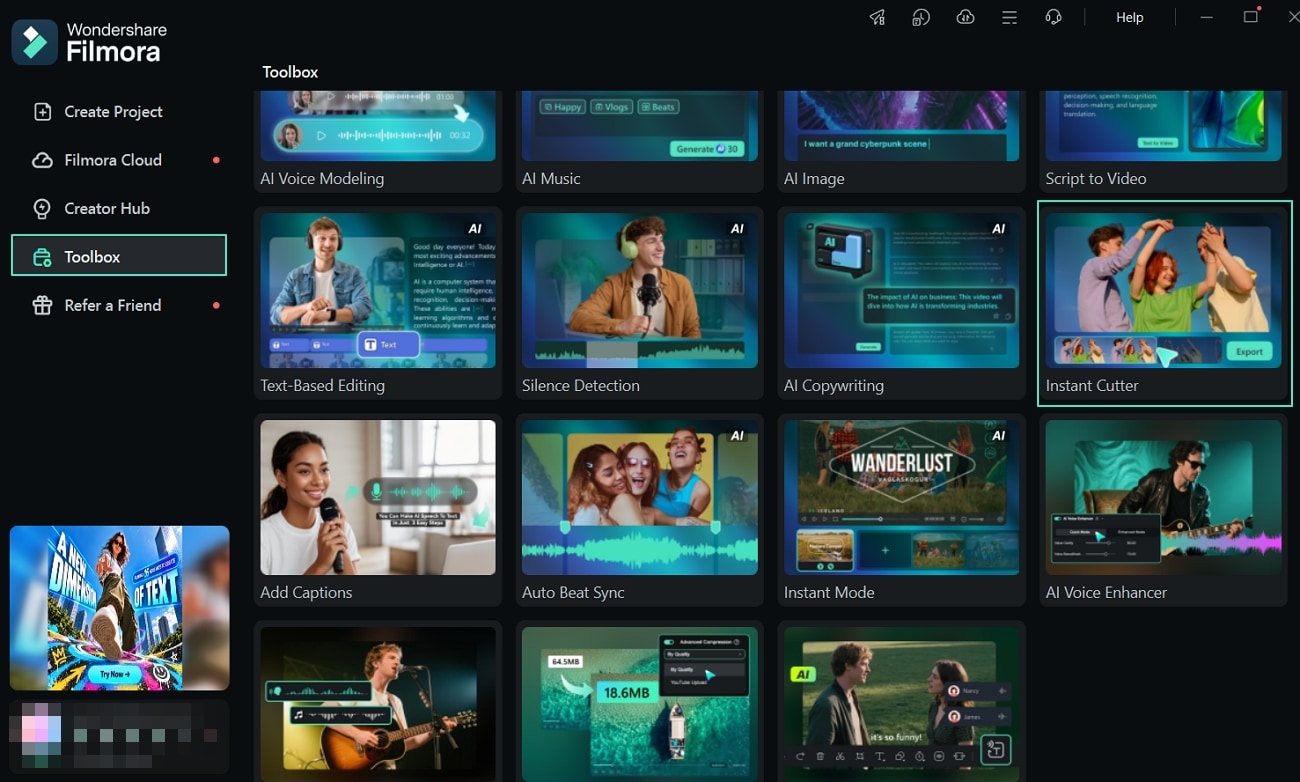
Task: Open the AI Image tool card
Action: point(902,141)
